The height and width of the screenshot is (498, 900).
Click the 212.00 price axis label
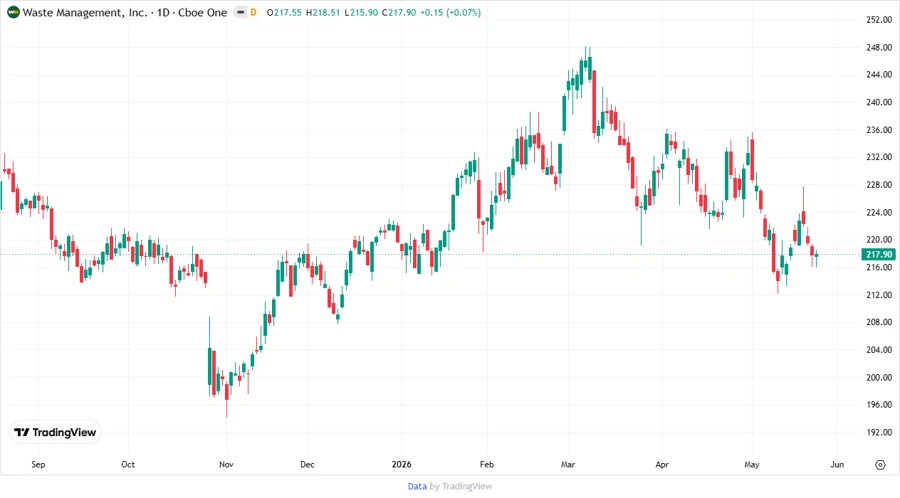879,295
